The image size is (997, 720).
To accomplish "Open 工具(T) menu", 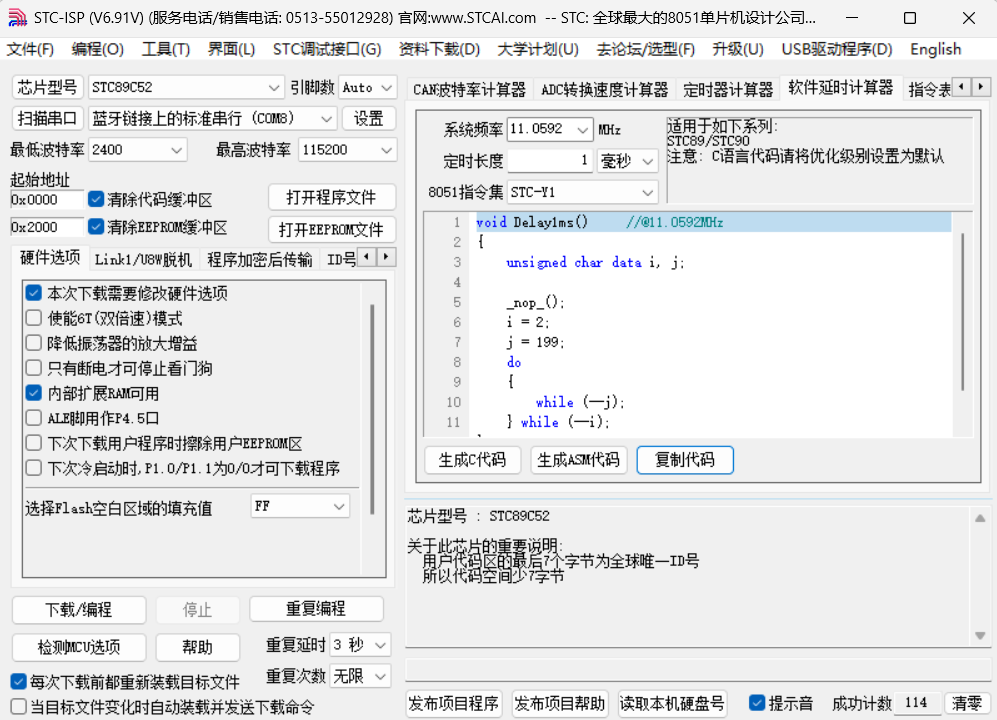I will [165, 50].
